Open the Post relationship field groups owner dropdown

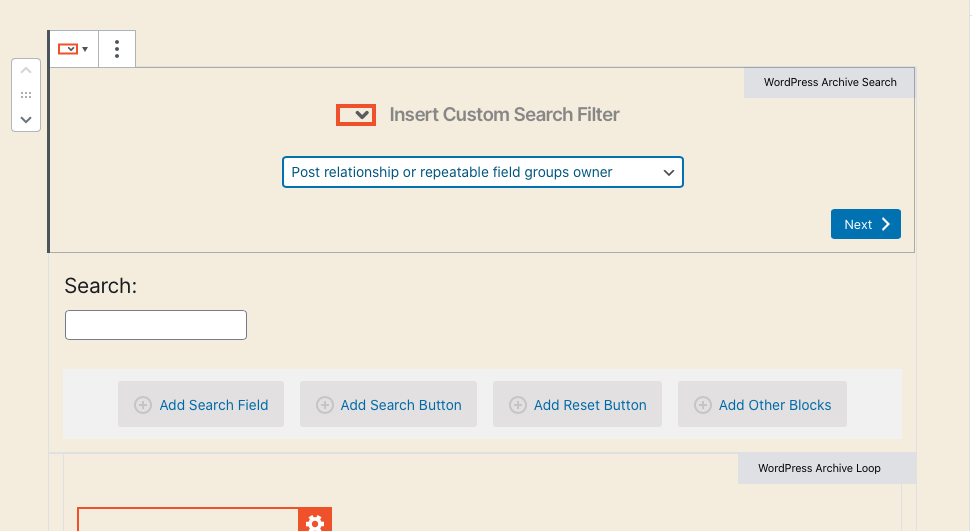pyautogui.click(x=482, y=172)
